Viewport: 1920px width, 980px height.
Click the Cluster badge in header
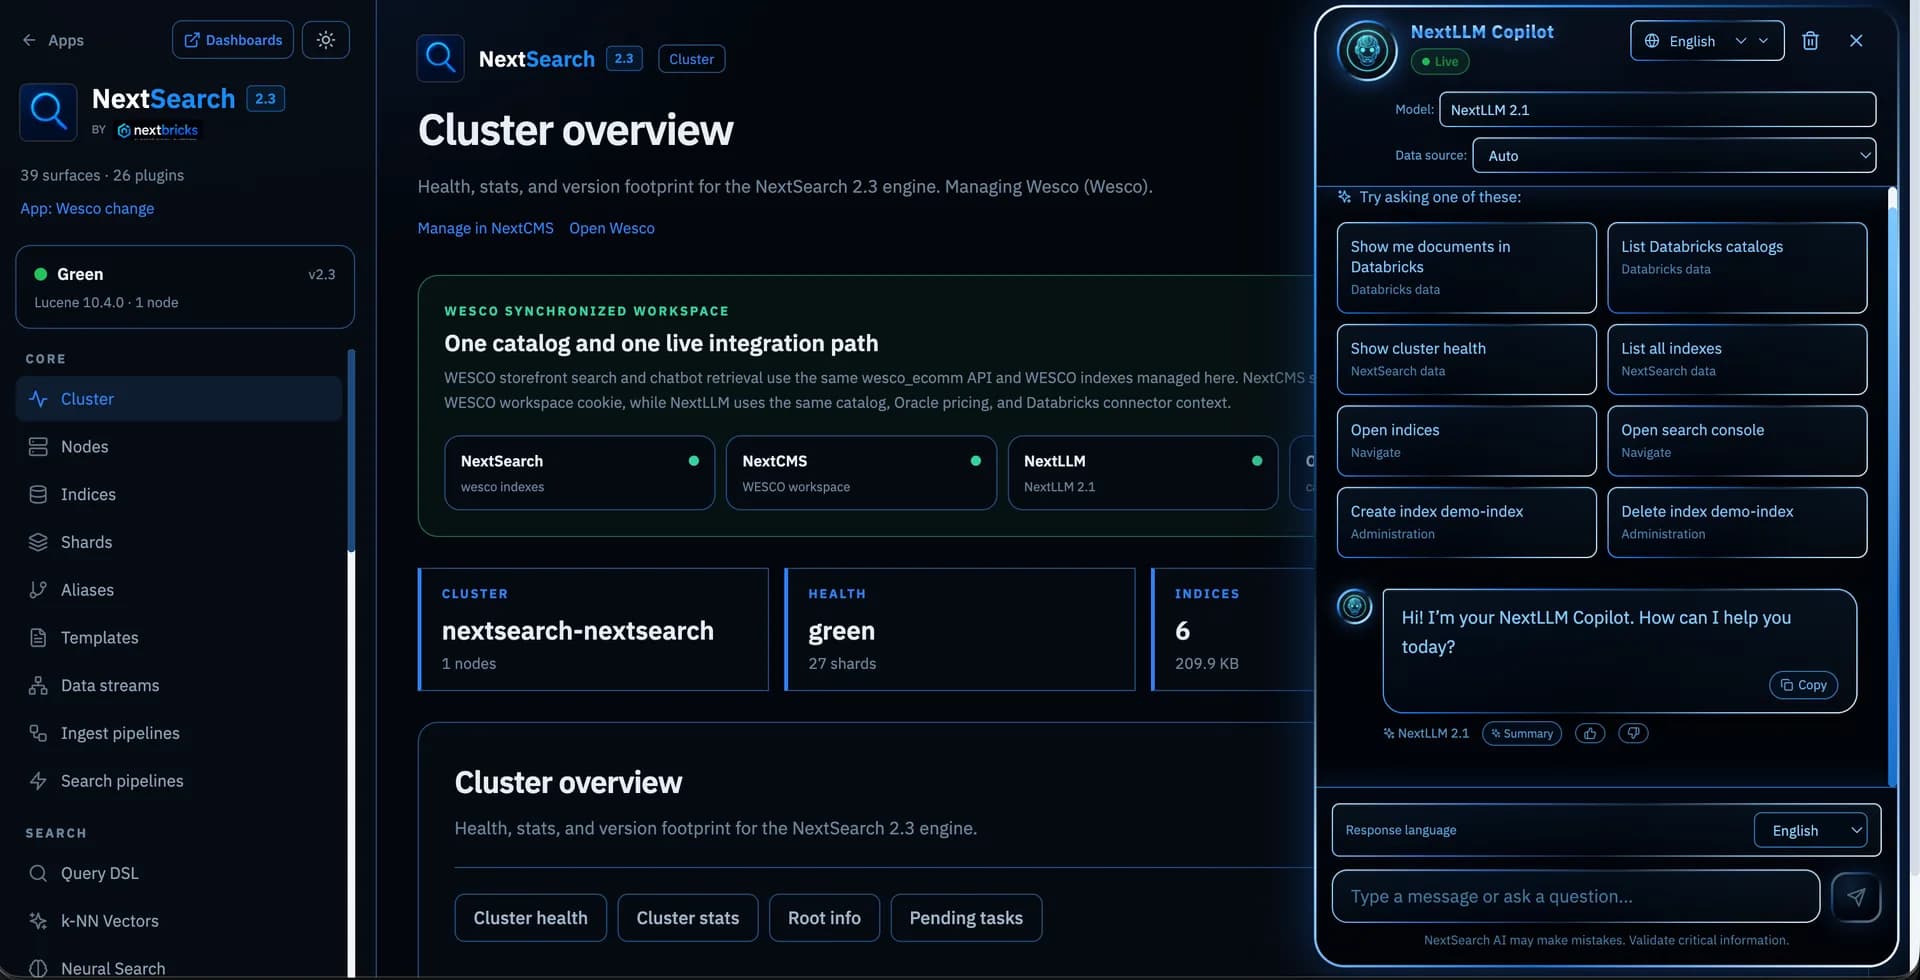coord(691,59)
